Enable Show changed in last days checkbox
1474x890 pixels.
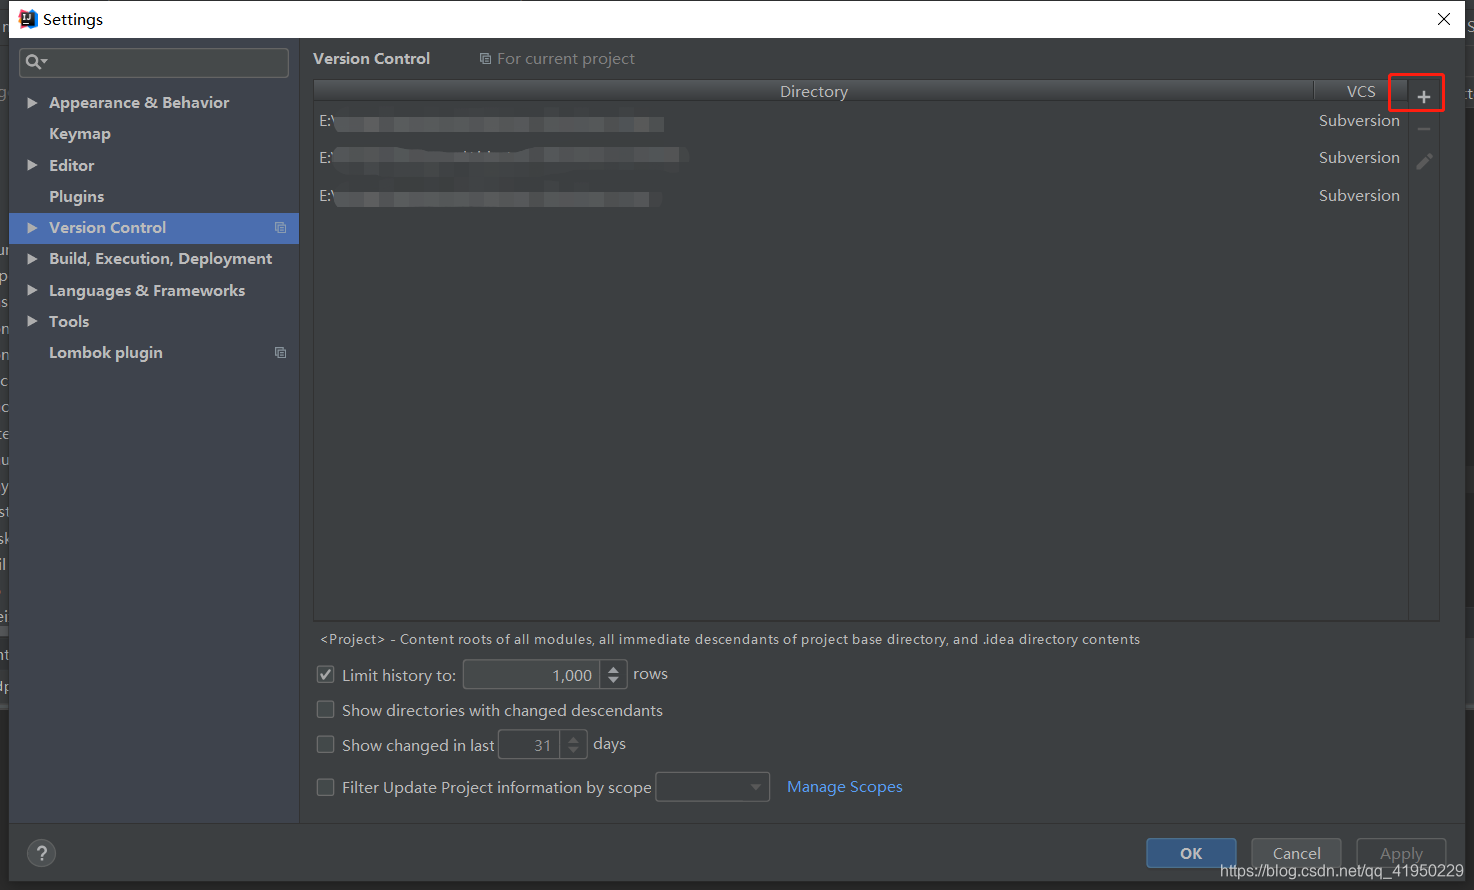[325, 745]
